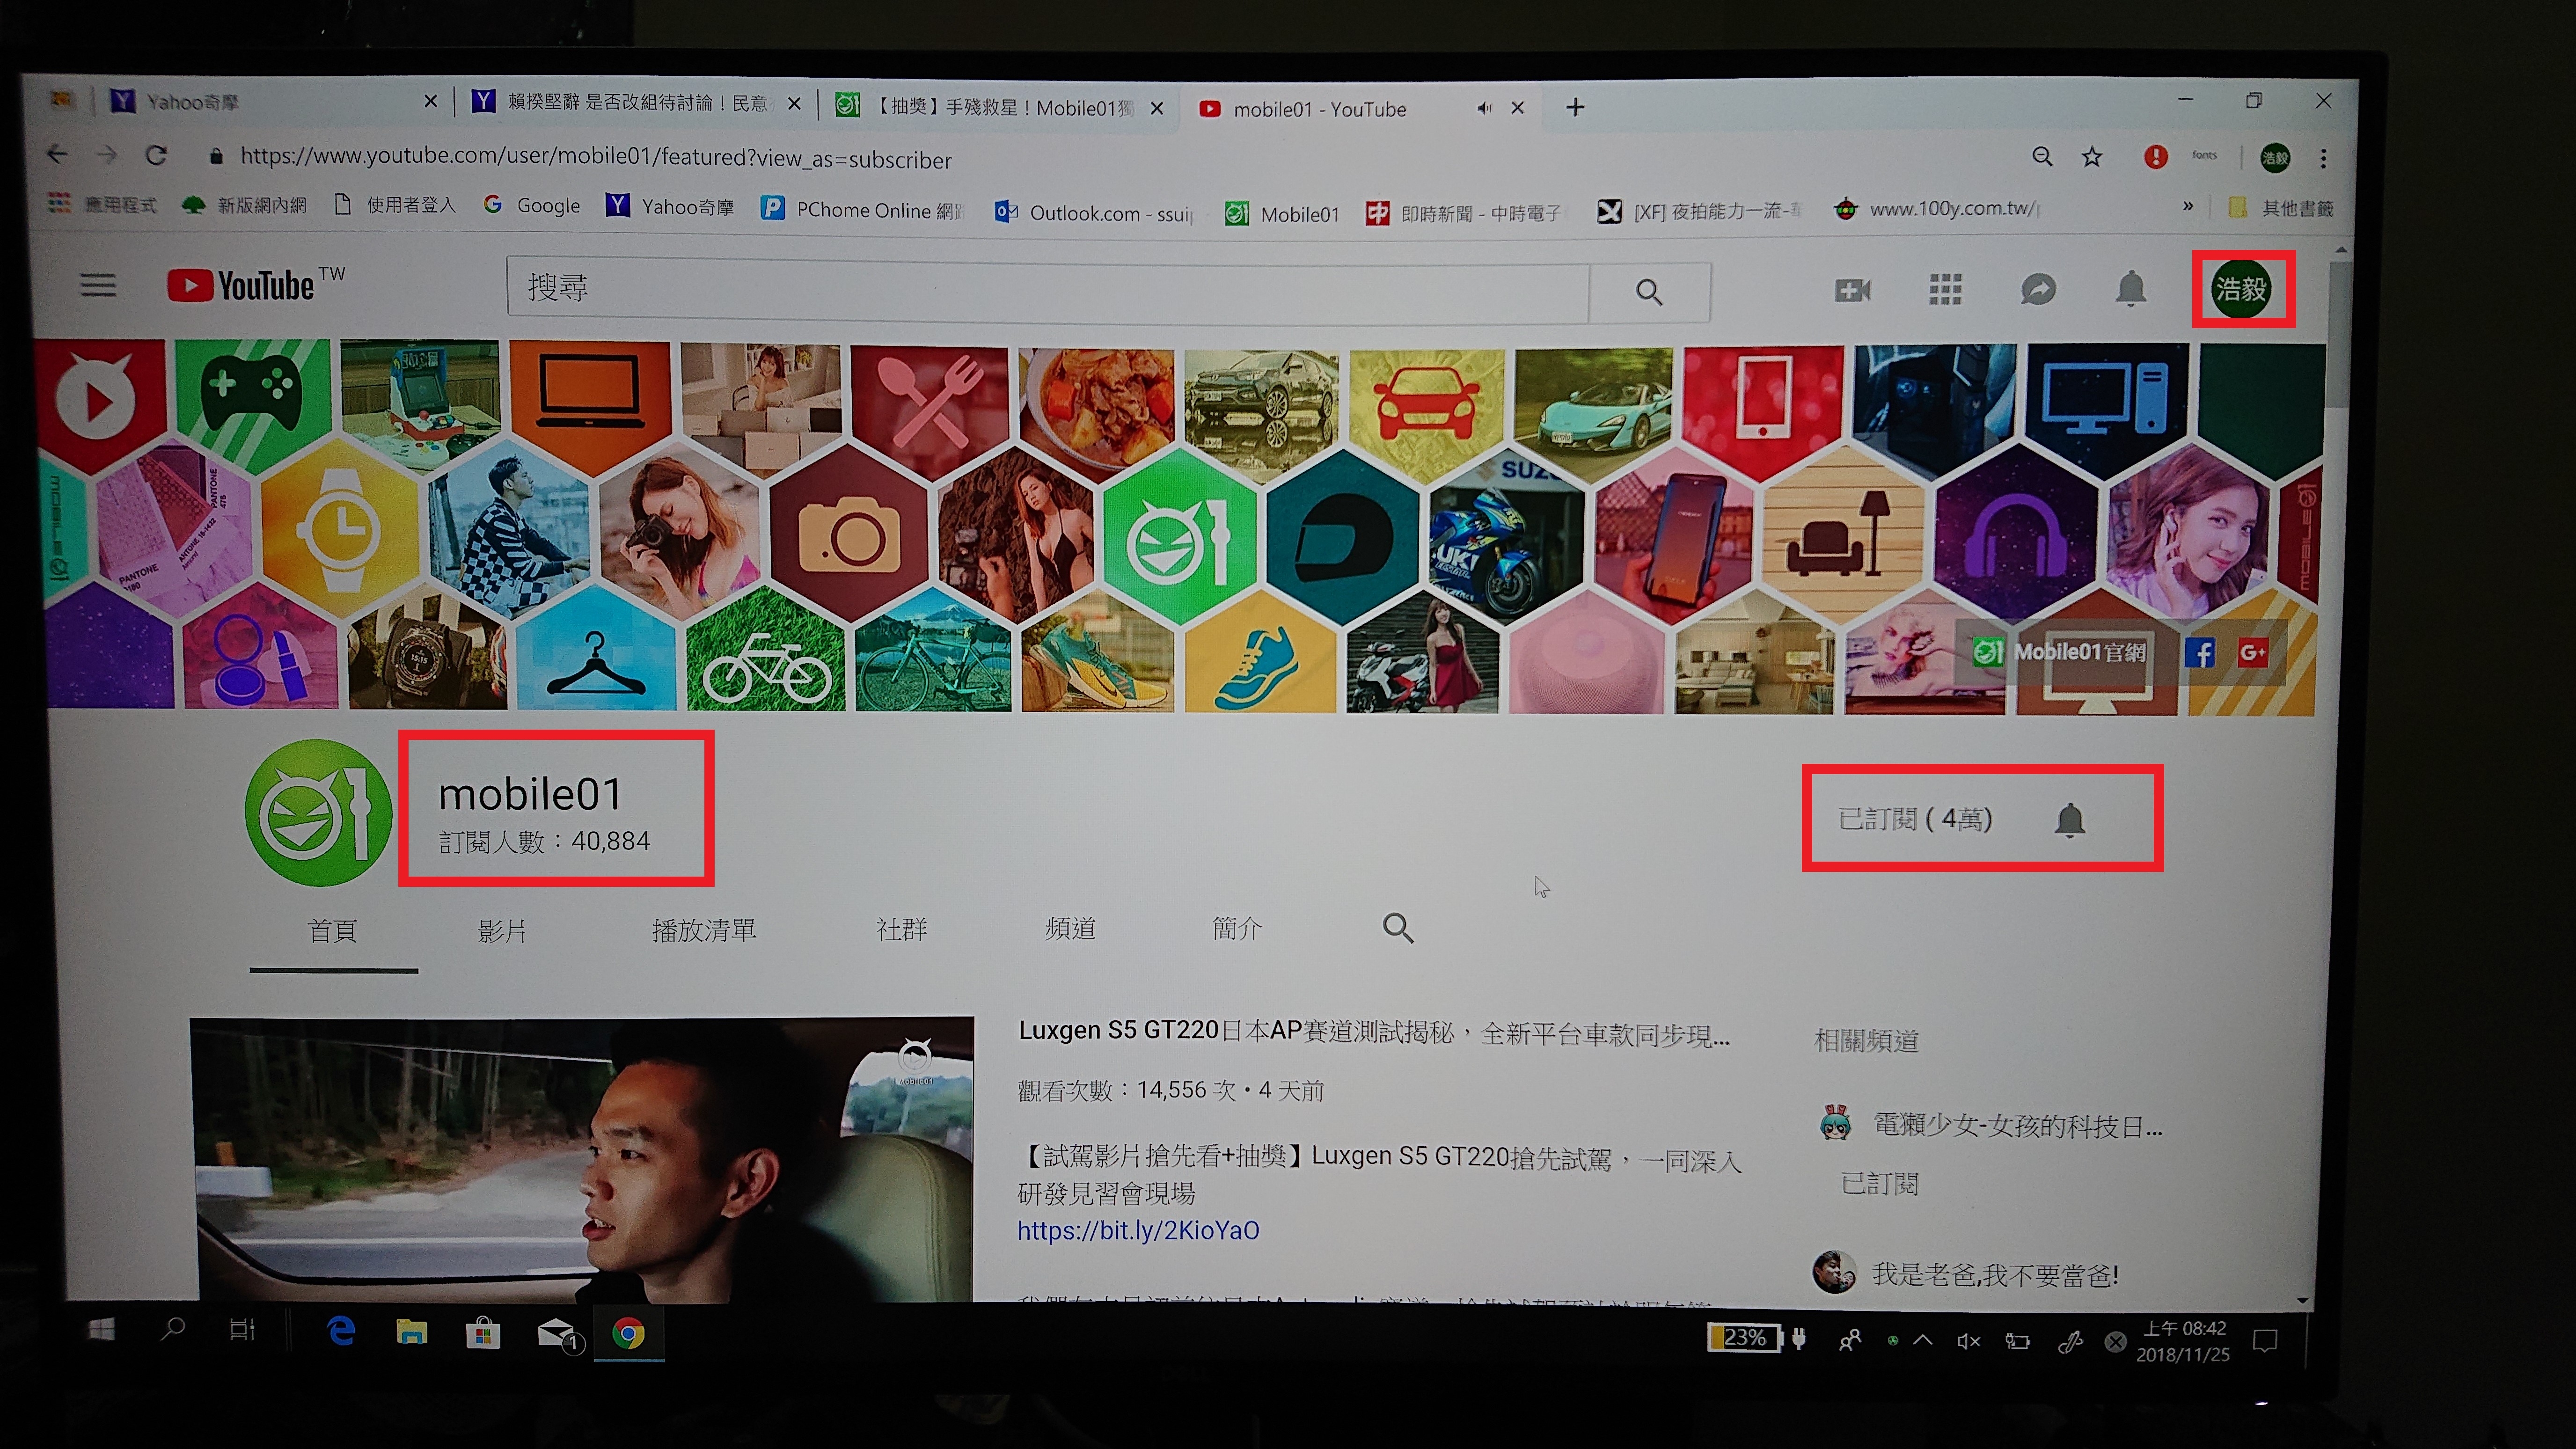This screenshot has width=2576, height=1449.
Task: Open the Windows action center notification icon
Action: (2265, 1341)
